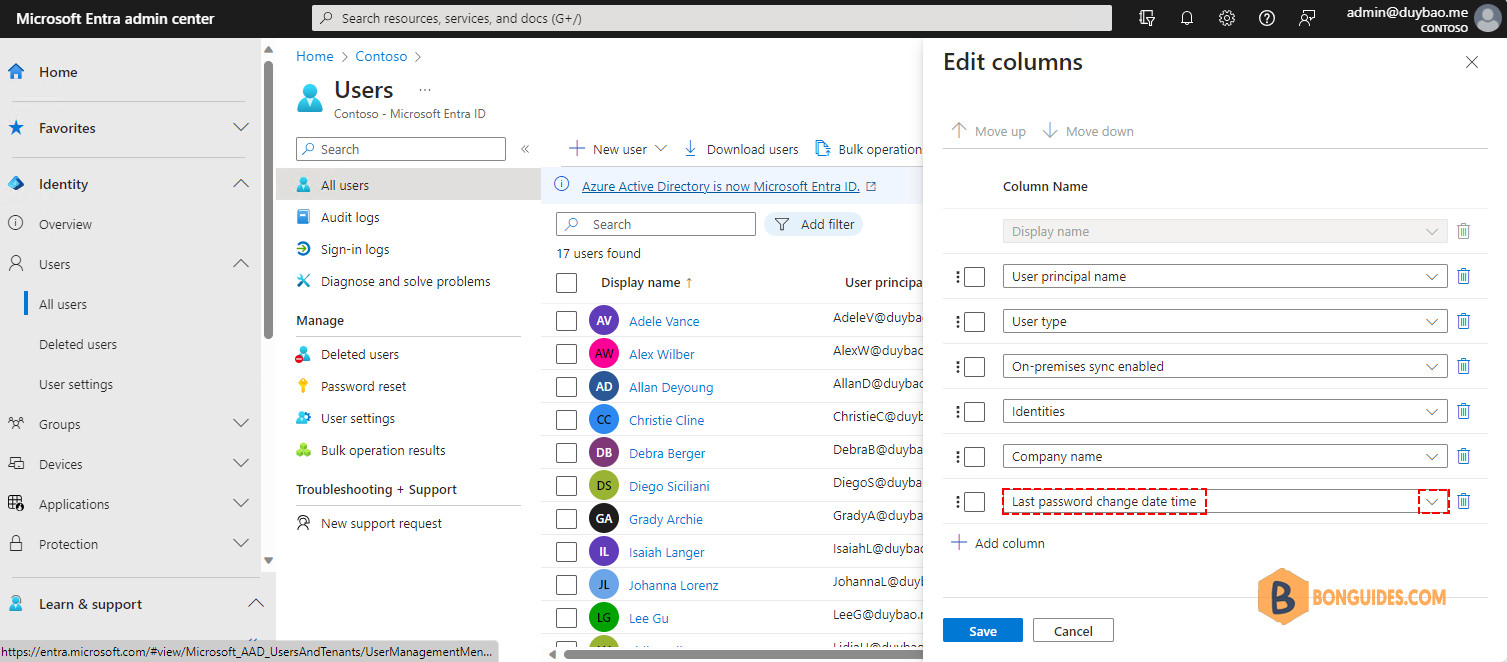
Task: Delete the User type column
Action: 1463,321
